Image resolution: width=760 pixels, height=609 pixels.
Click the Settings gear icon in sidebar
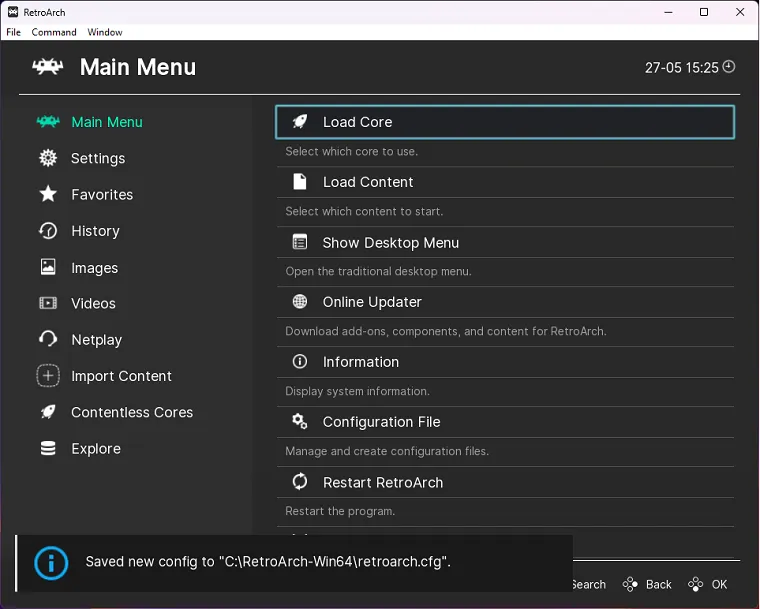point(48,158)
